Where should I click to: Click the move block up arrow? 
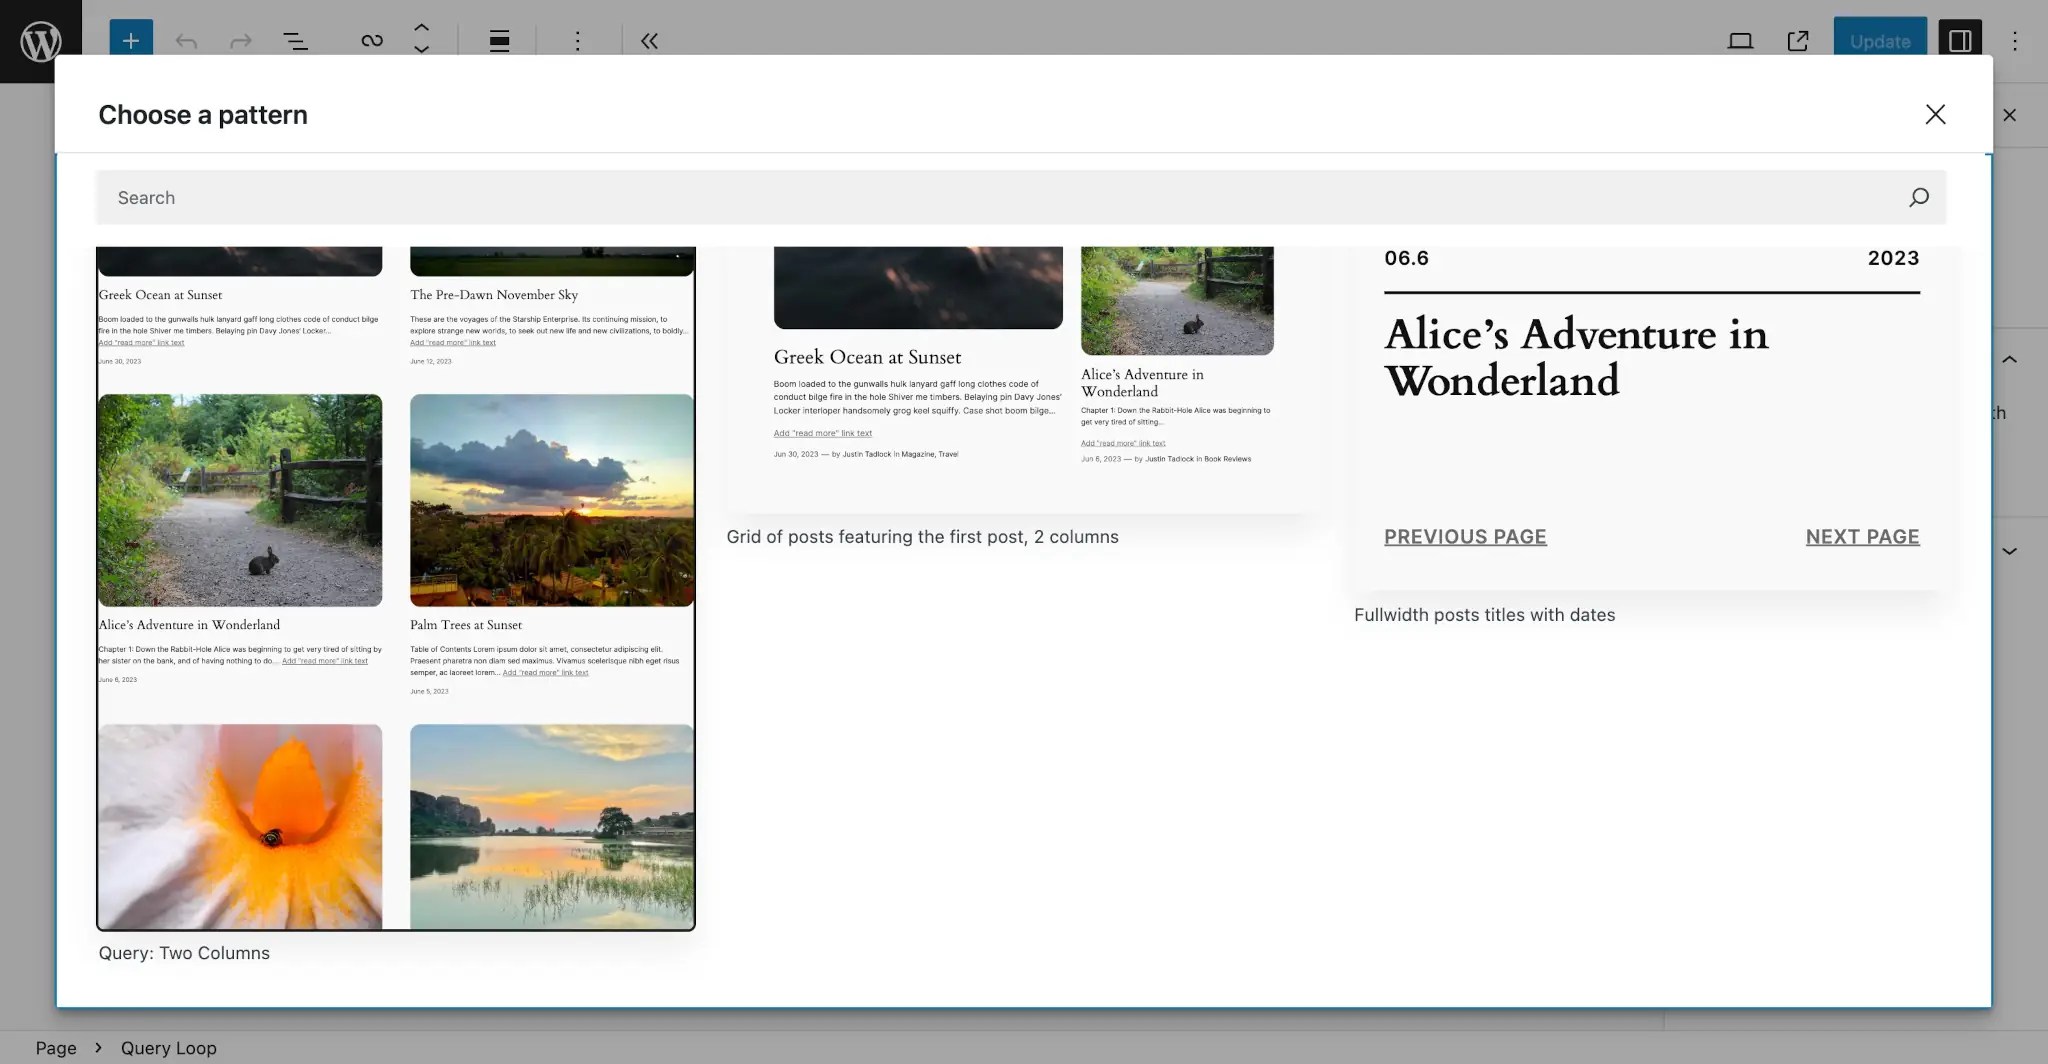(x=421, y=28)
